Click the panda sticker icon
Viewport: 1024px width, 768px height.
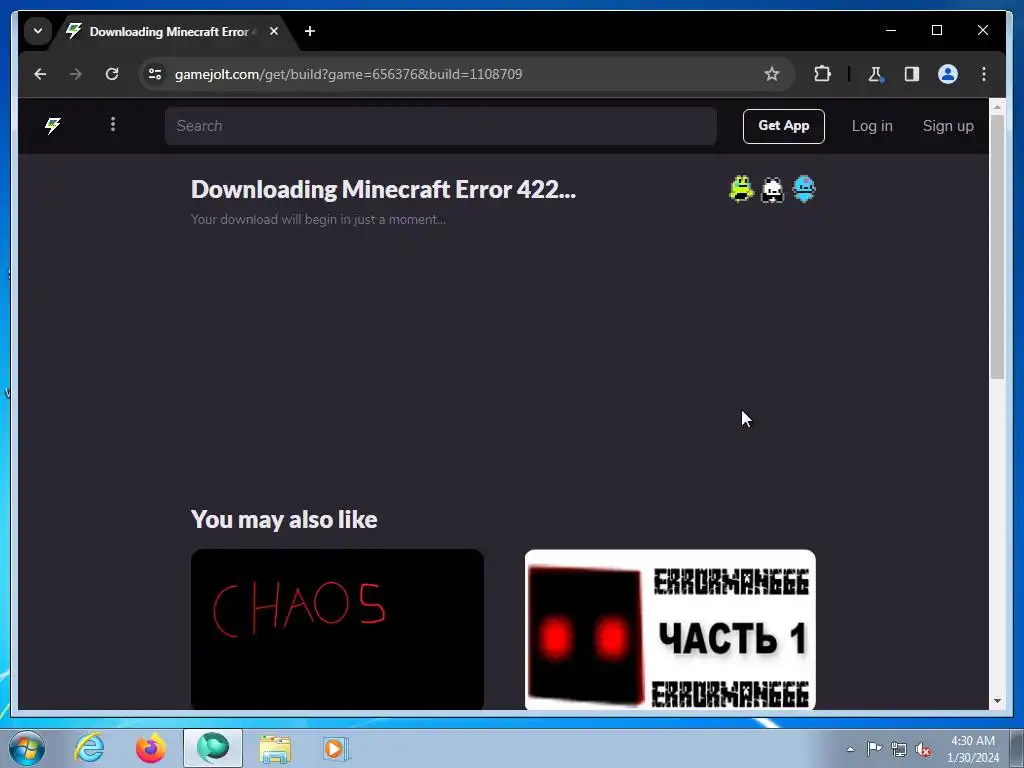[x=773, y=189]
